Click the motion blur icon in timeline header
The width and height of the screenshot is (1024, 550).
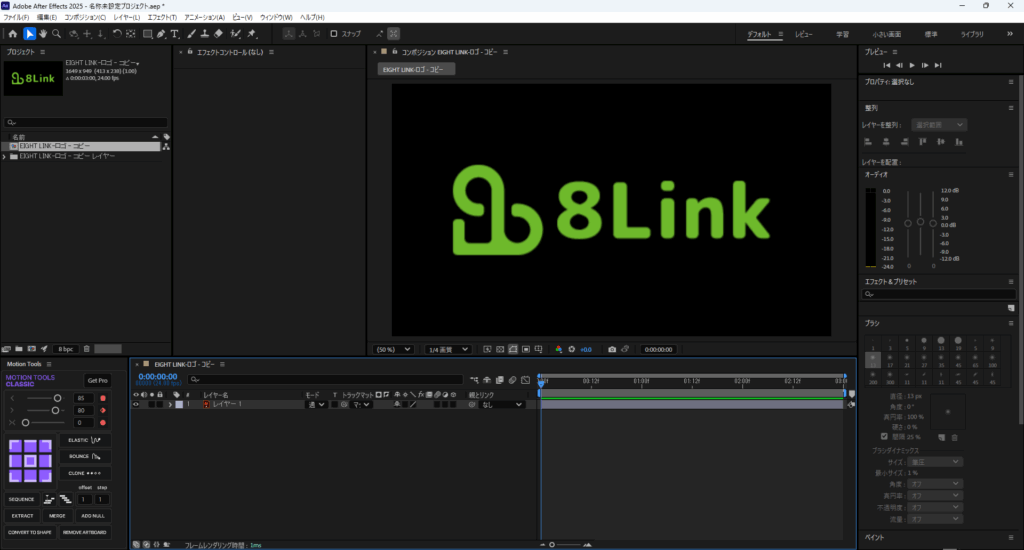point(513,380)
